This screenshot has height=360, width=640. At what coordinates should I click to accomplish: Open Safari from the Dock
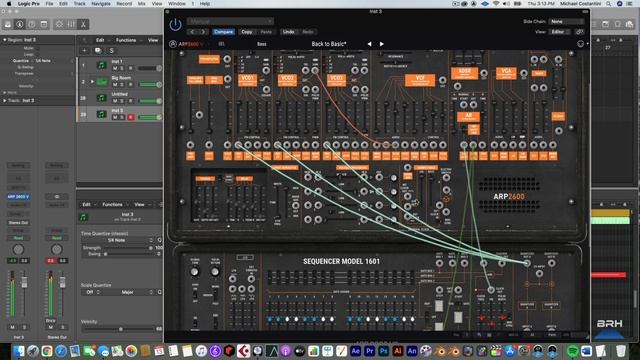(x=60, y=351)
